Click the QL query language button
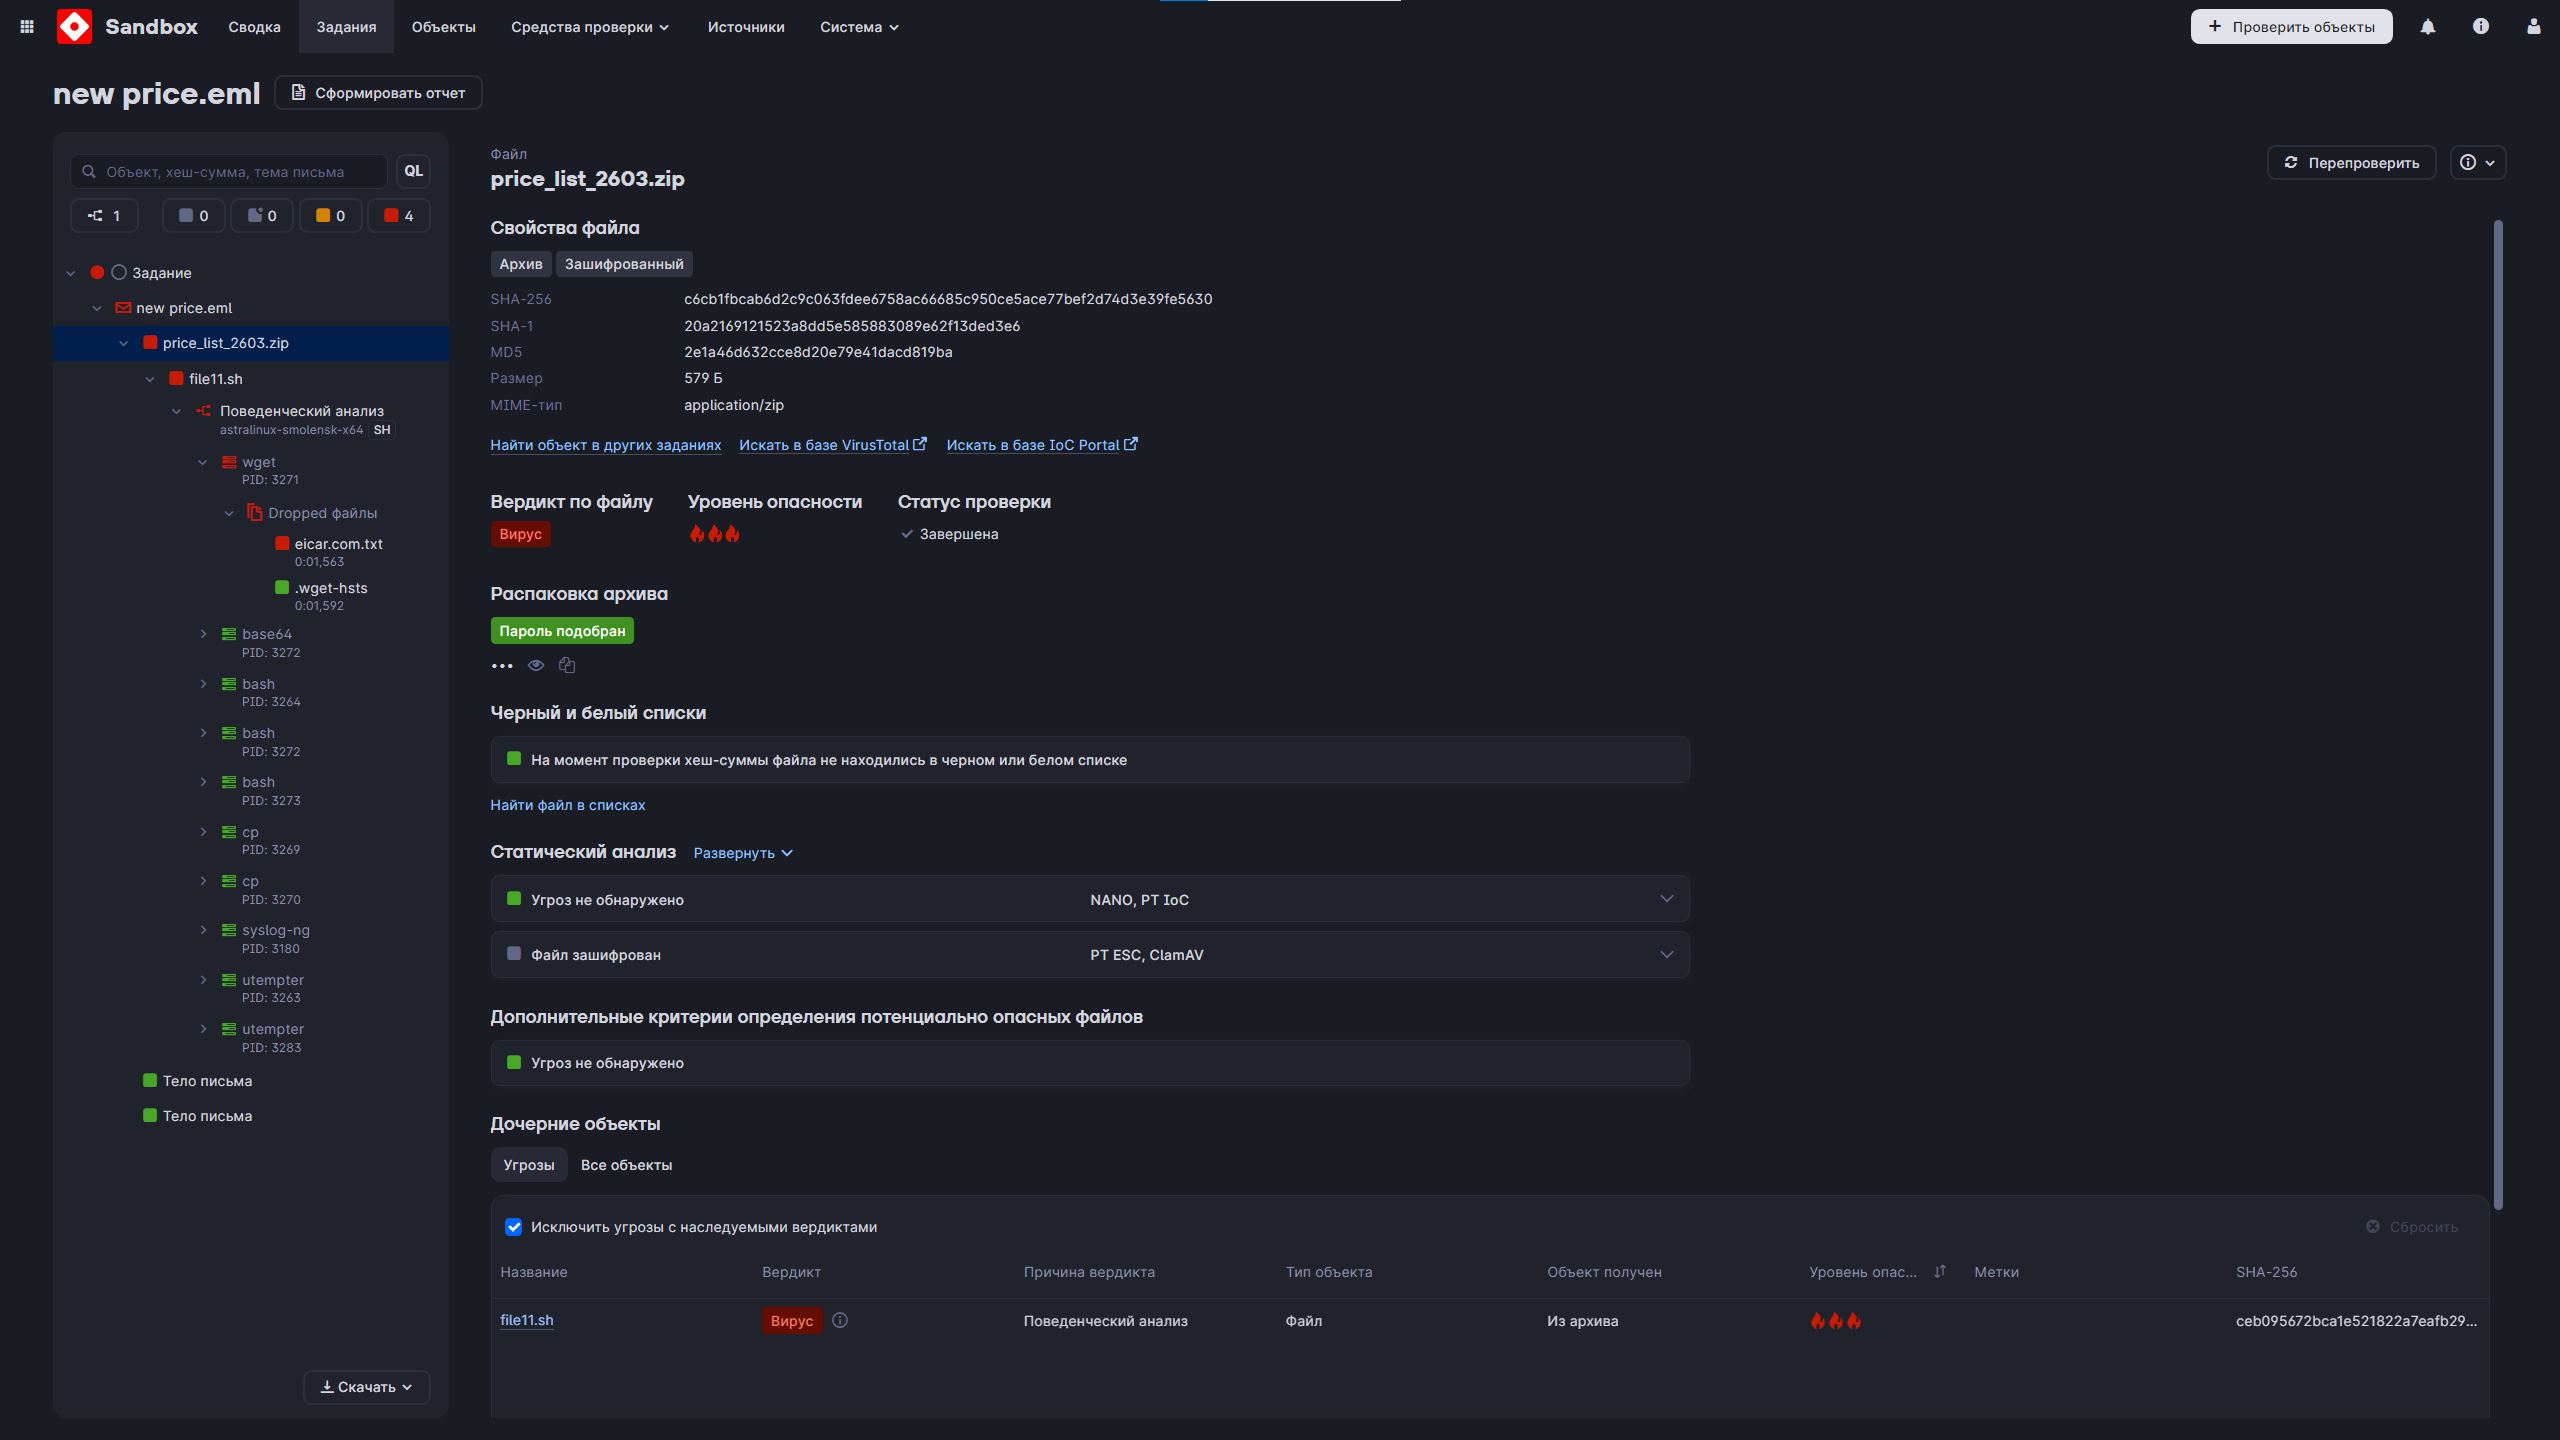The image size is (2560, 1440). coord(413,171)
